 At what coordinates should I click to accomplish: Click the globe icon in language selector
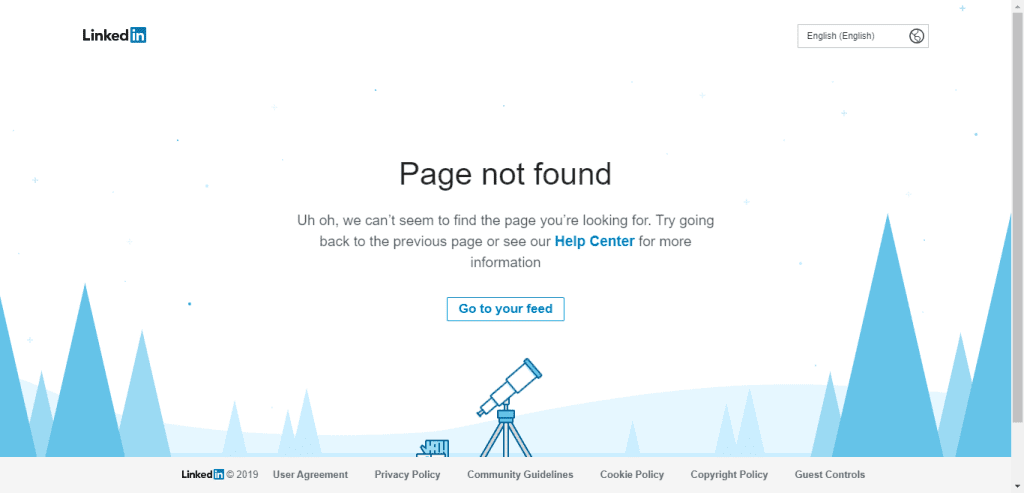click(x=916, y=36)
